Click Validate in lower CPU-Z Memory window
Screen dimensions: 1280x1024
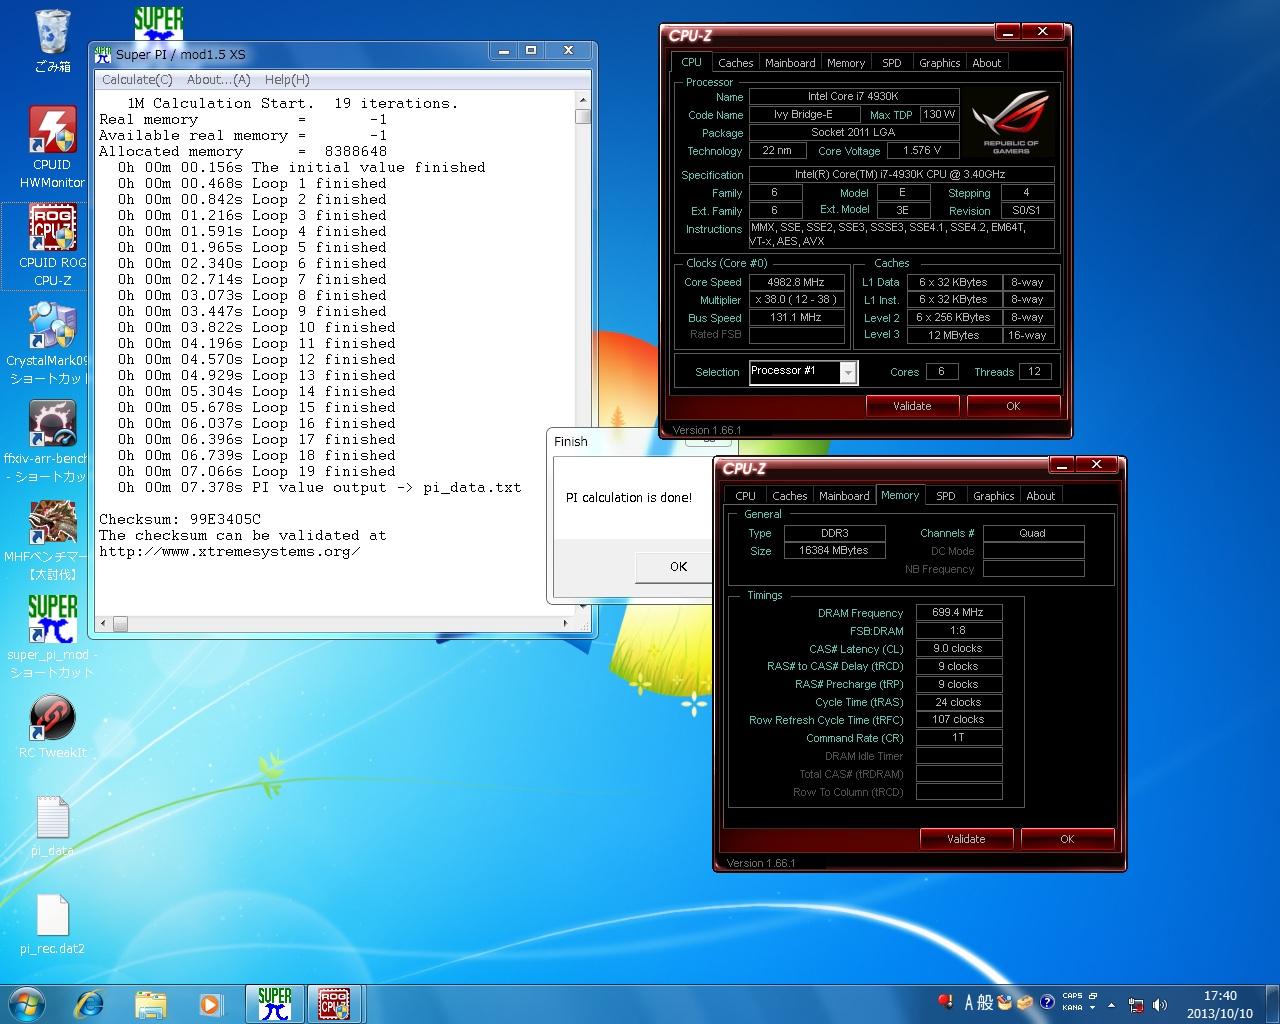tap(966, 839)
